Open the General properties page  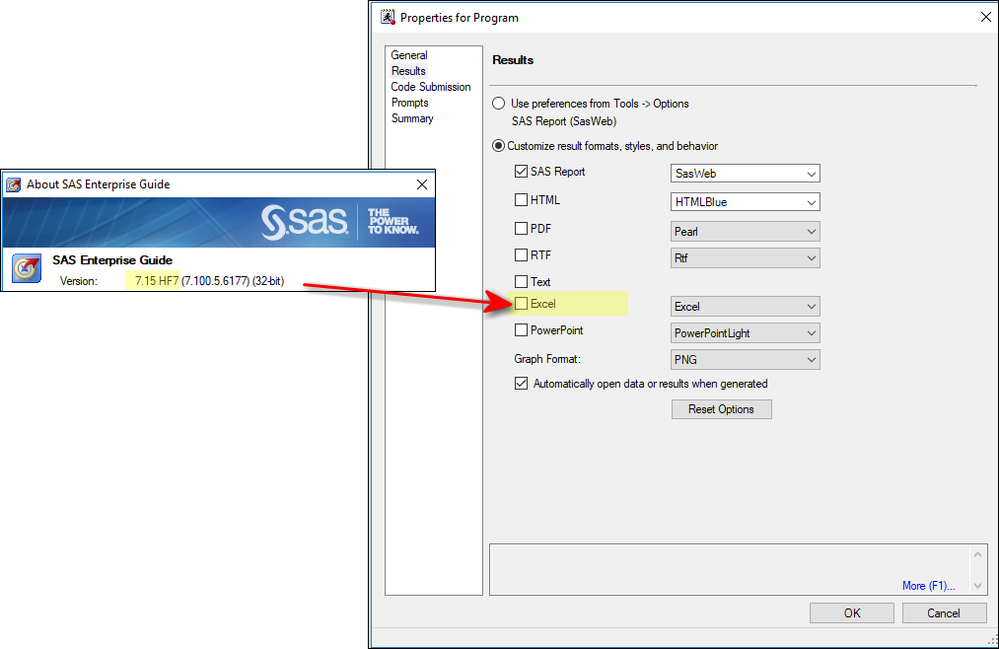click(409, 55)
